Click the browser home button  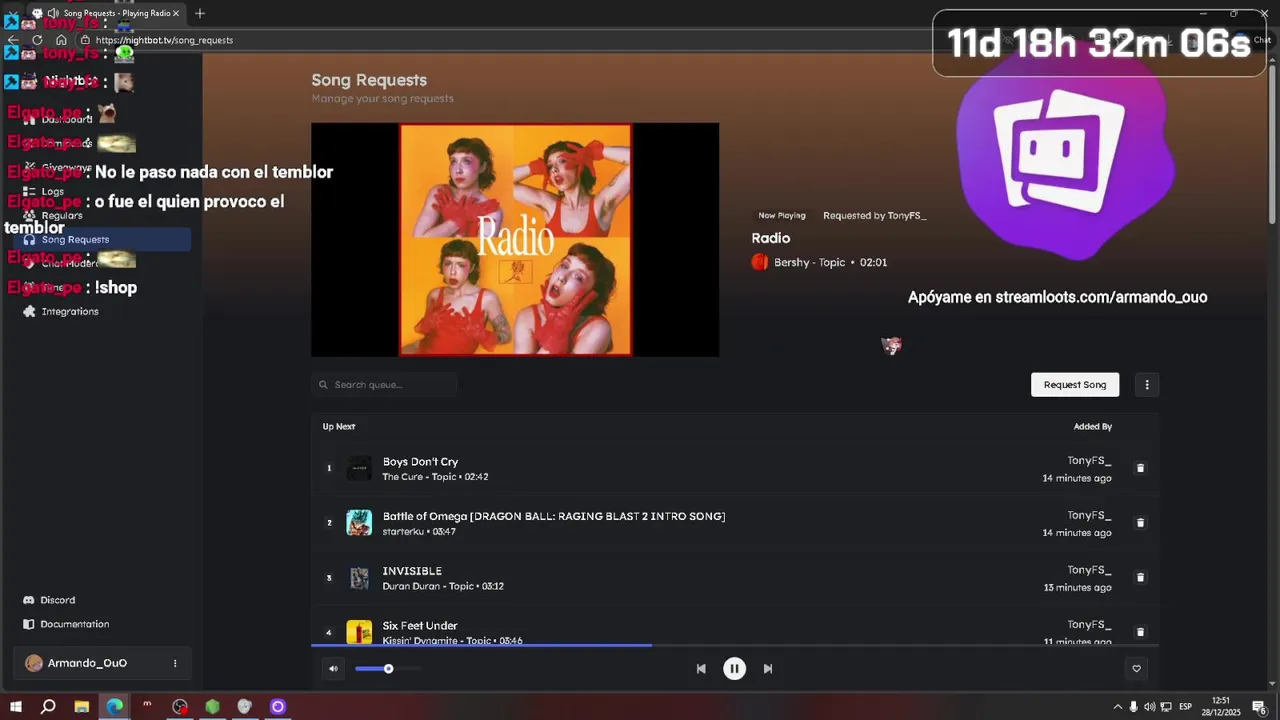[x=61, y=40]
